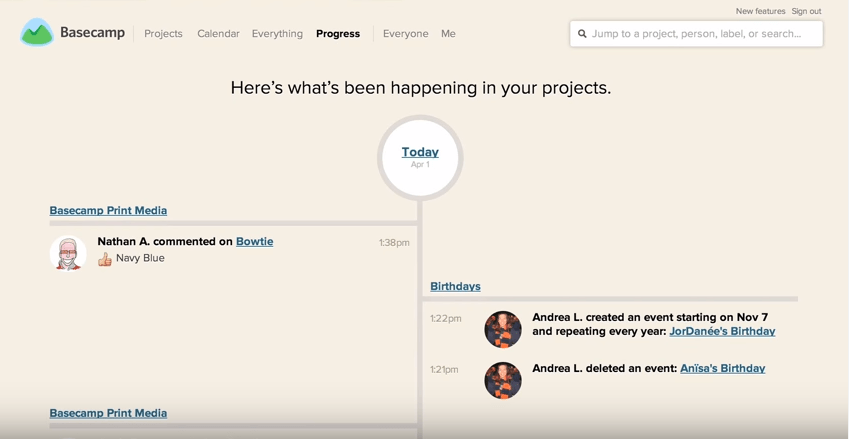Screen dimensions: 849x439
Task: Open the Everyone page
Action: [x=406, y=34]
